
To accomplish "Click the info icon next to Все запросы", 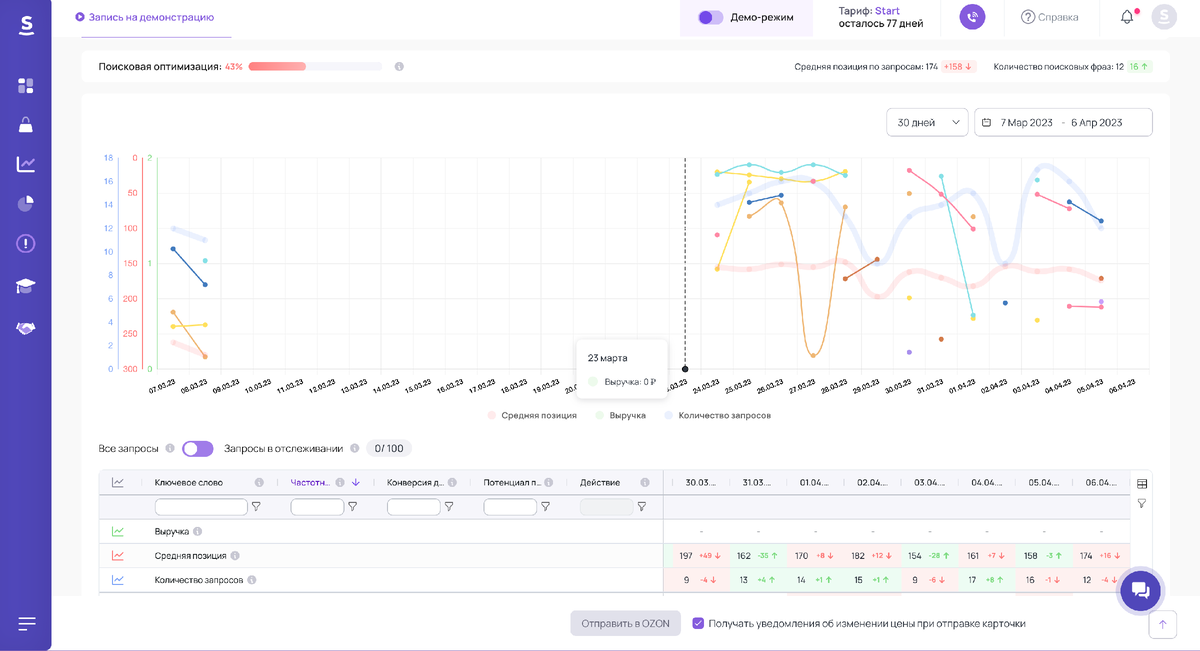I will coord(170,449).
